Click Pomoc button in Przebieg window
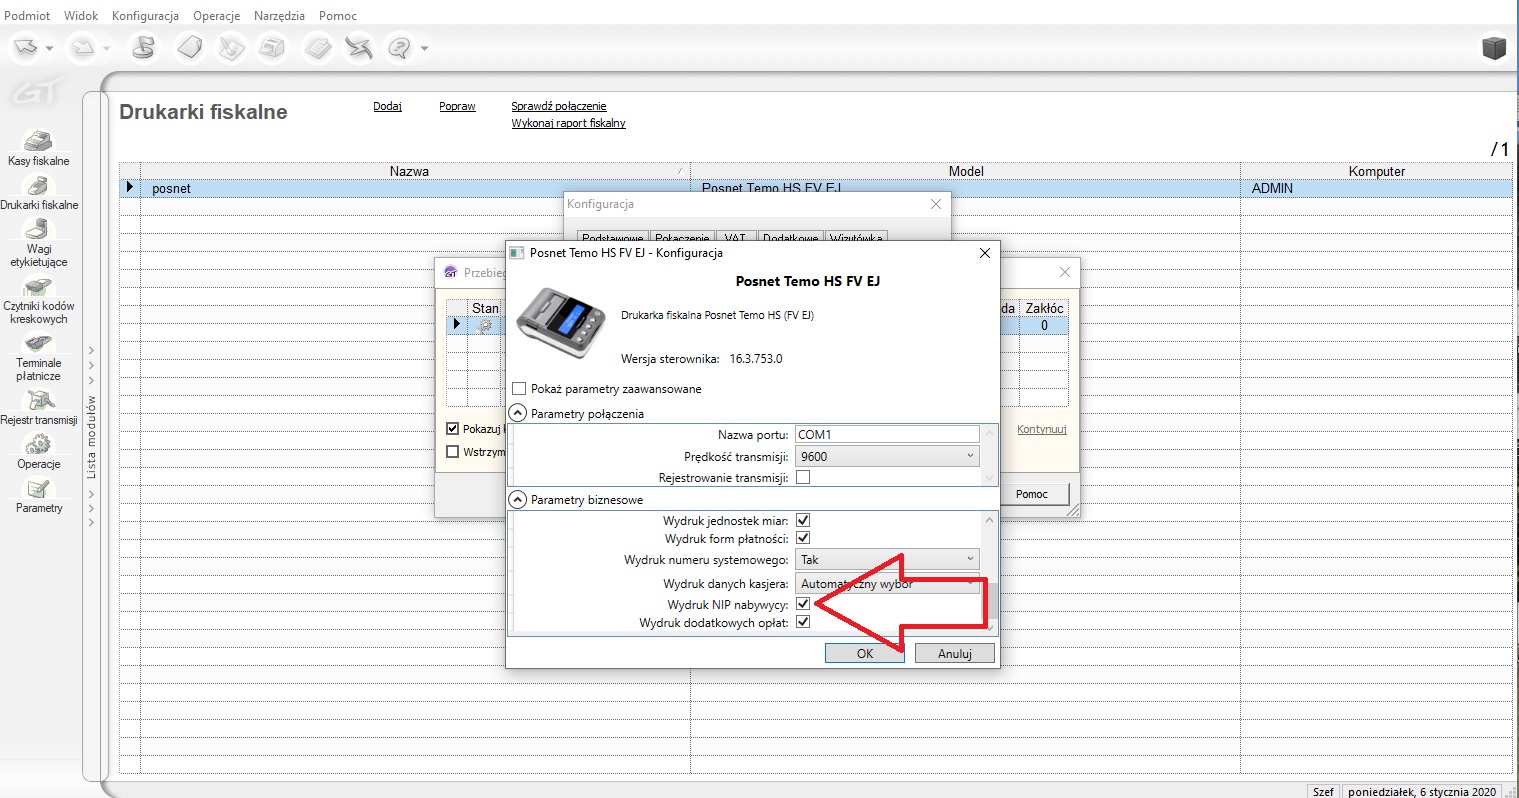 (x=1032, y=494)
